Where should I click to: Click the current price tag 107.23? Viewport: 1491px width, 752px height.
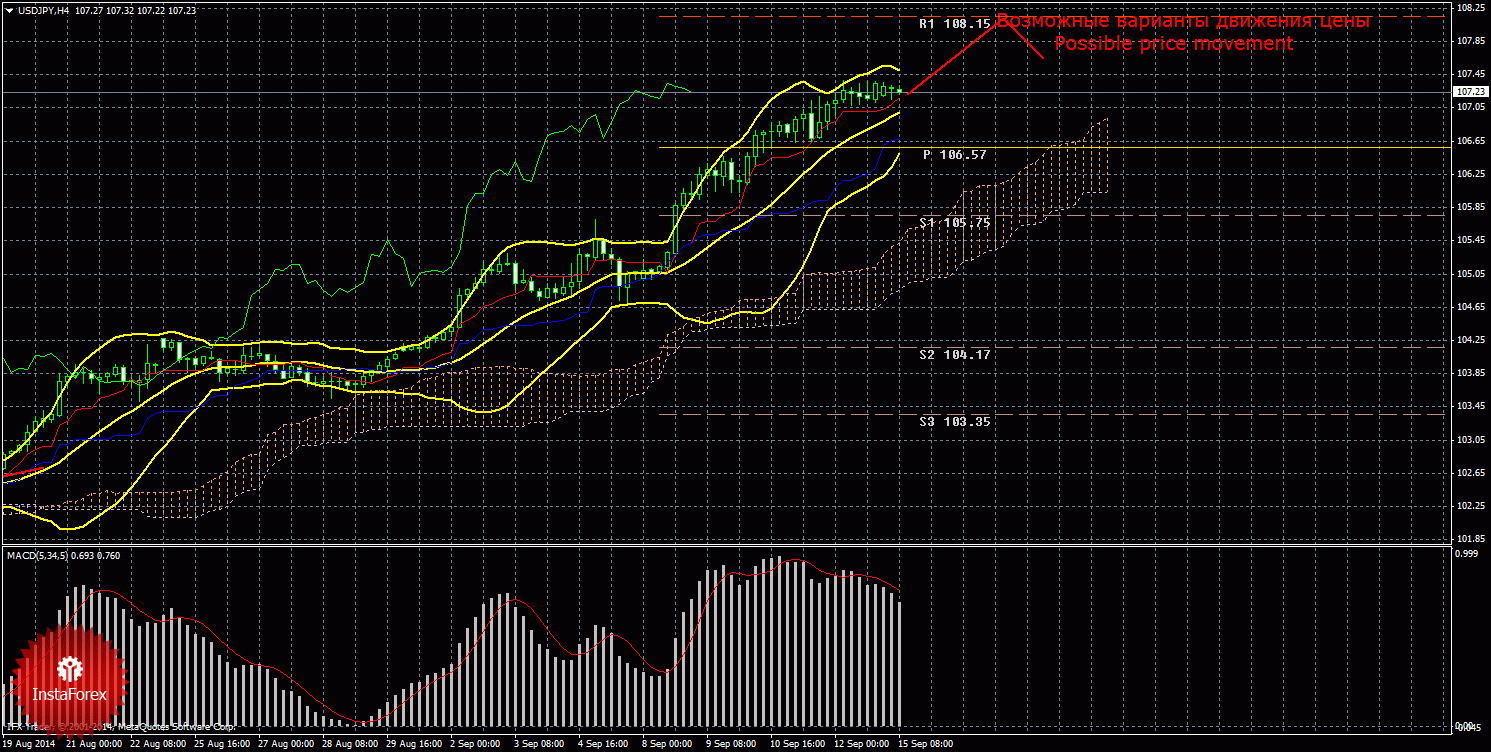point(1469,92)
